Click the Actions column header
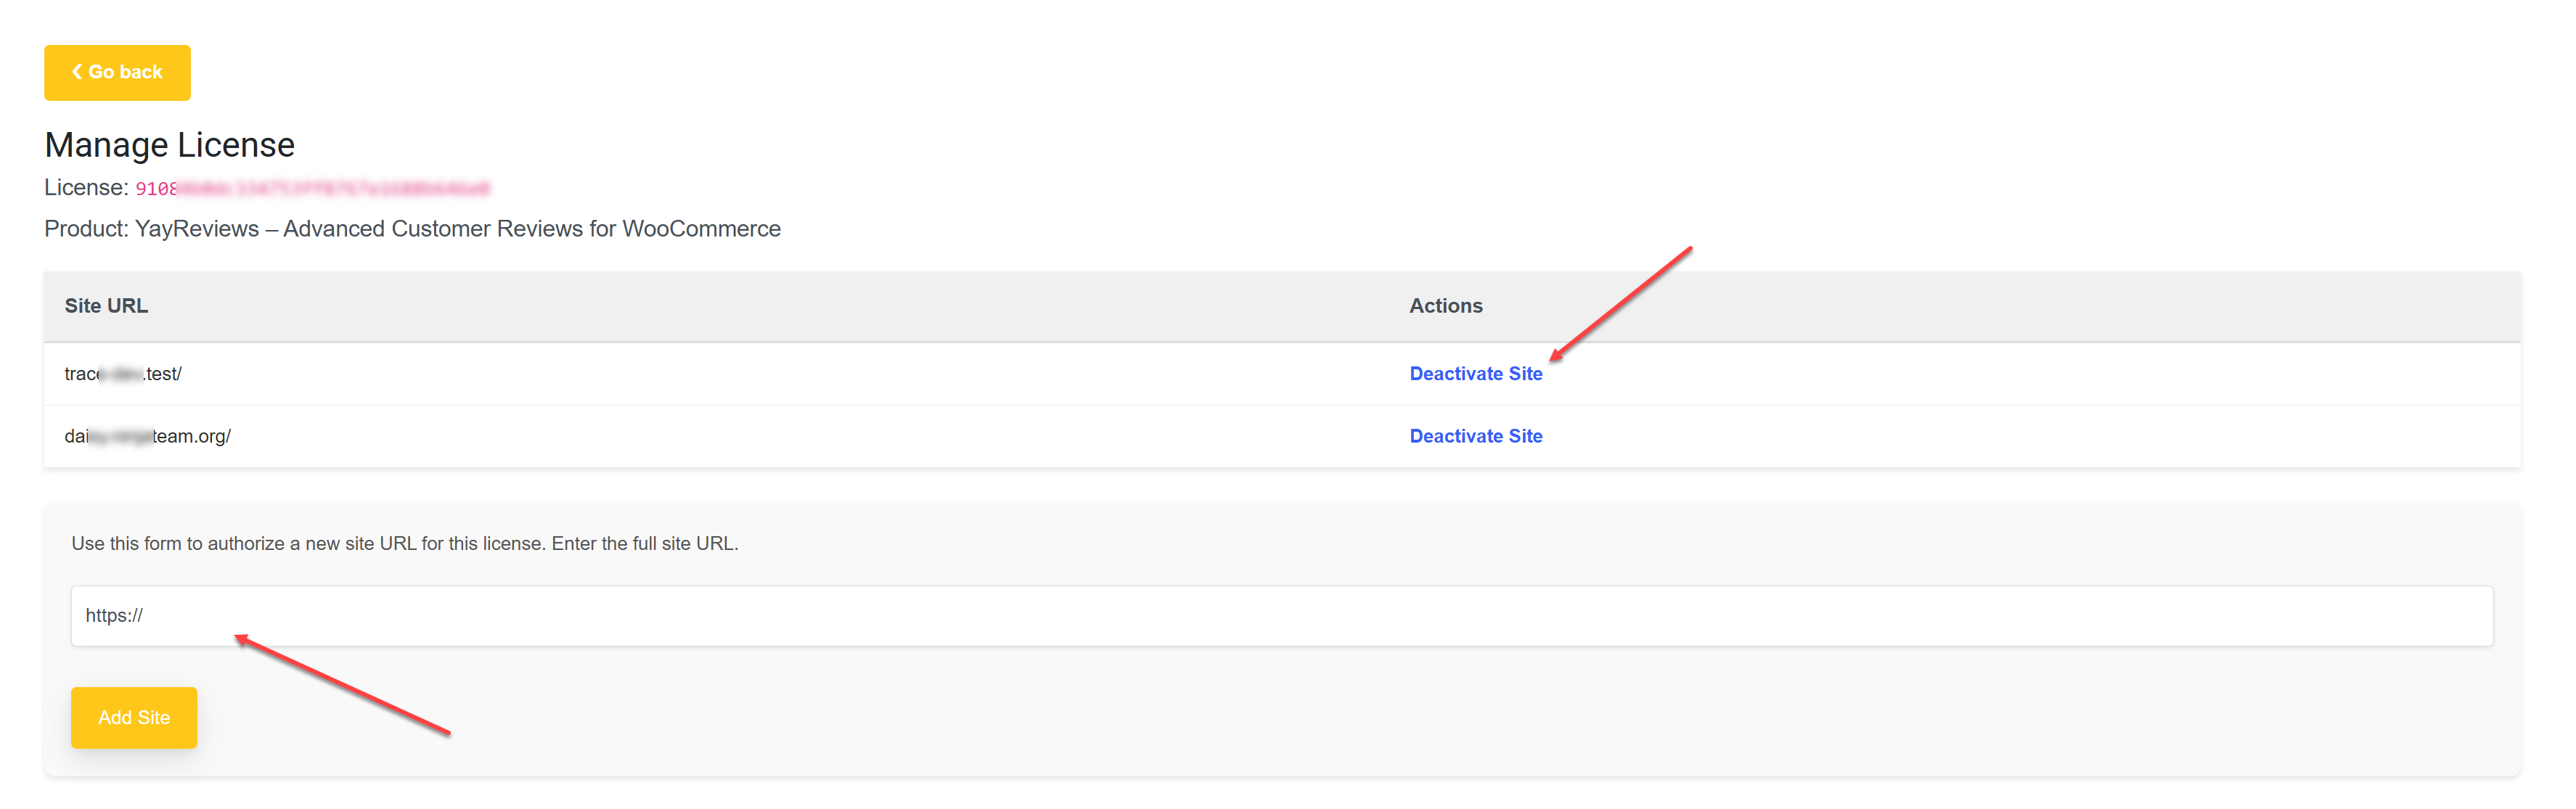The height and width of the screenshot is (809, 2576). coord(1445,306)
